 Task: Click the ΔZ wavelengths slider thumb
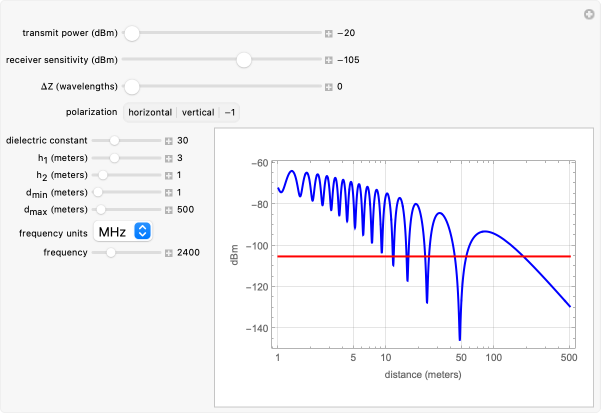pyautogui.click(x=131, y=87)
